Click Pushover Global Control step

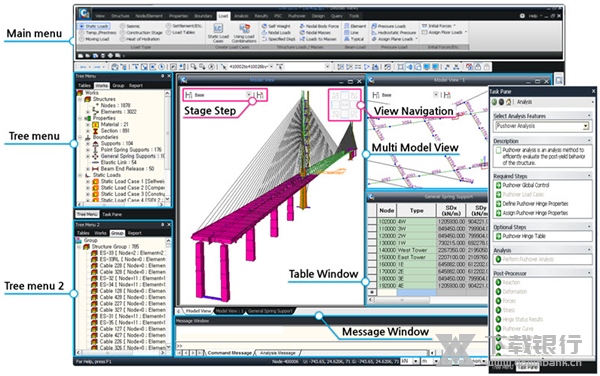(x=522, y=185)
